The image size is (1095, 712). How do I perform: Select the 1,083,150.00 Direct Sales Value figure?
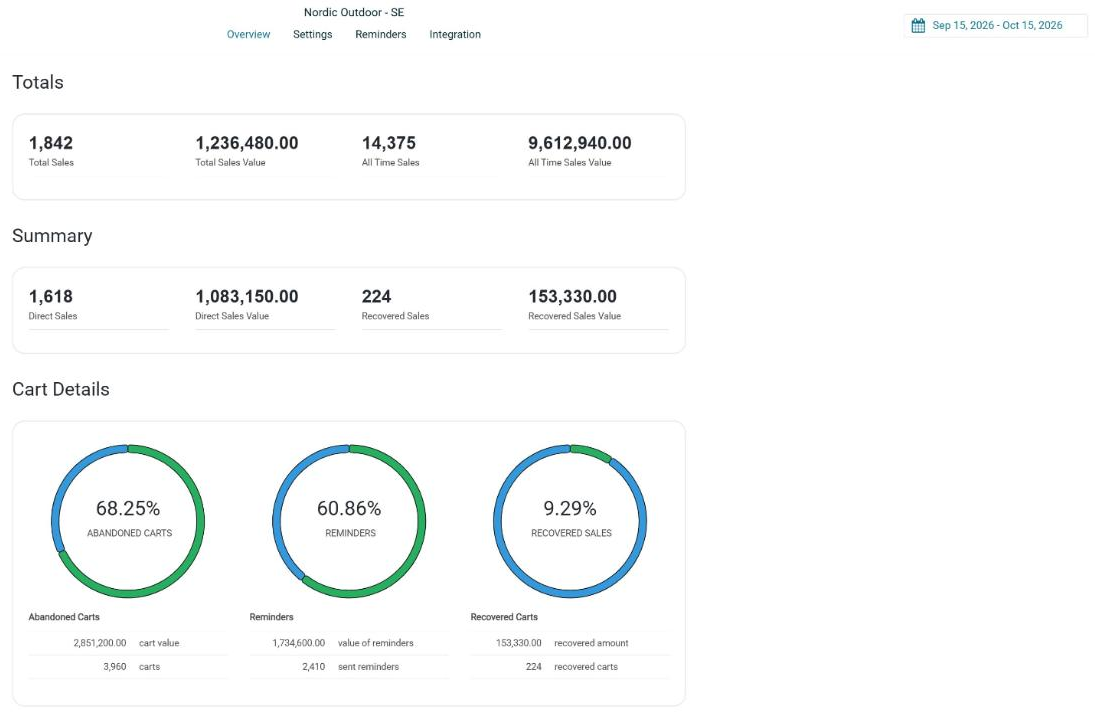[247, 297]
